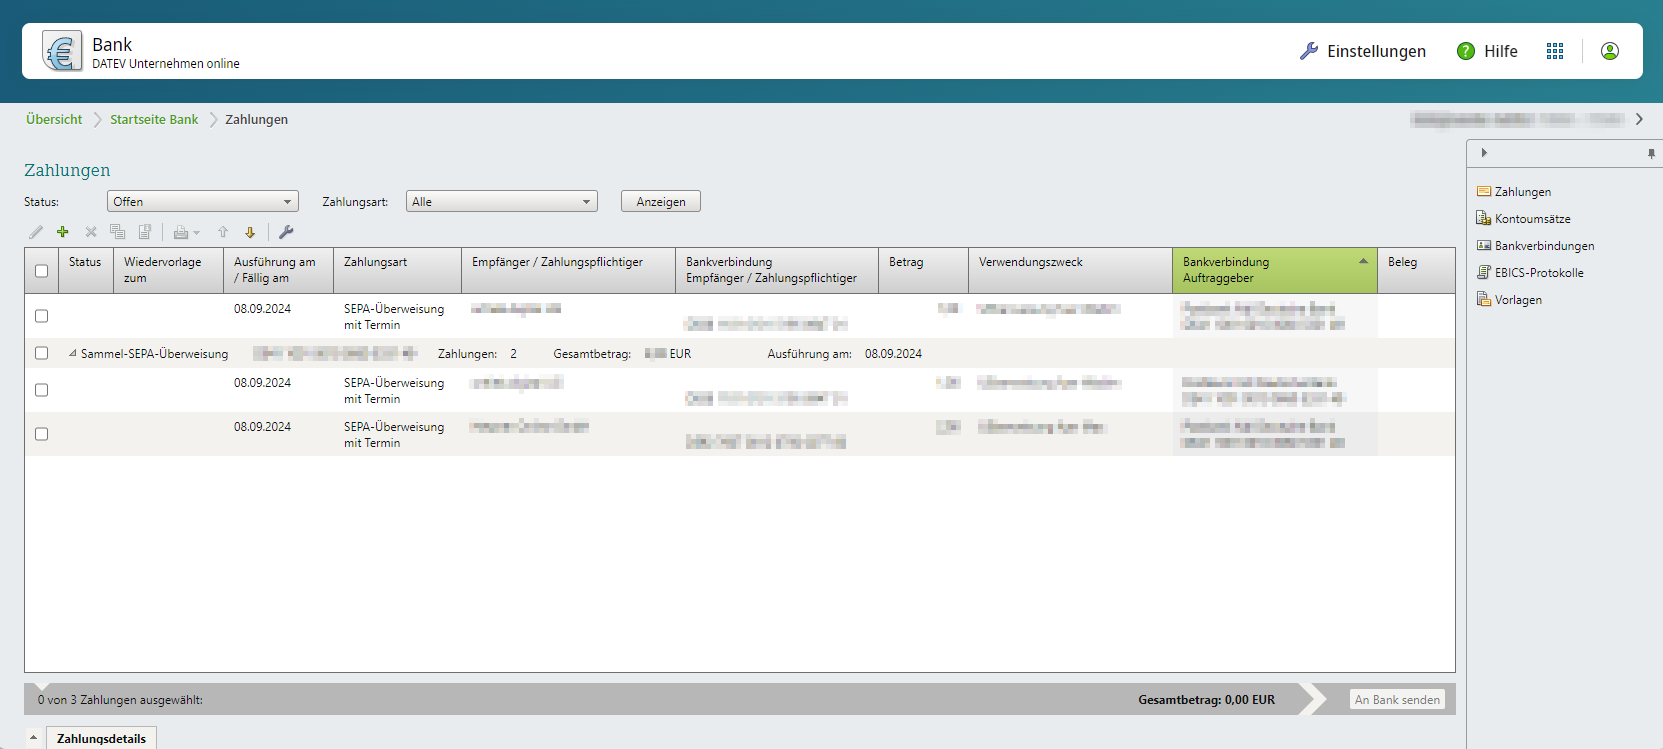Open the Zahlungsdetails tab

tap(101, 739)
